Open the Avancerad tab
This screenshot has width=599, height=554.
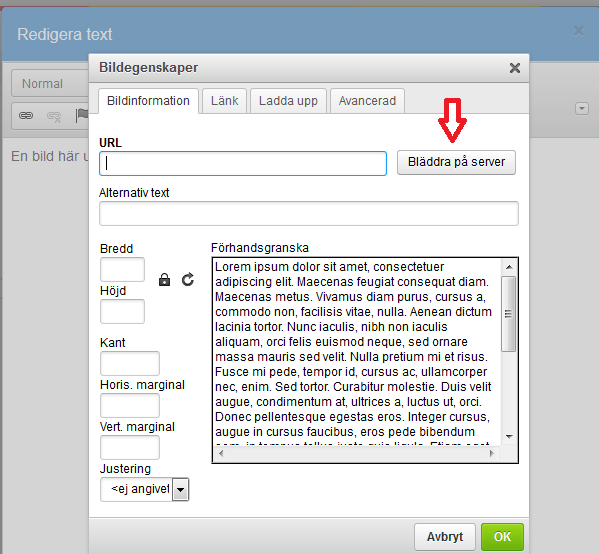tap(367, 101)
